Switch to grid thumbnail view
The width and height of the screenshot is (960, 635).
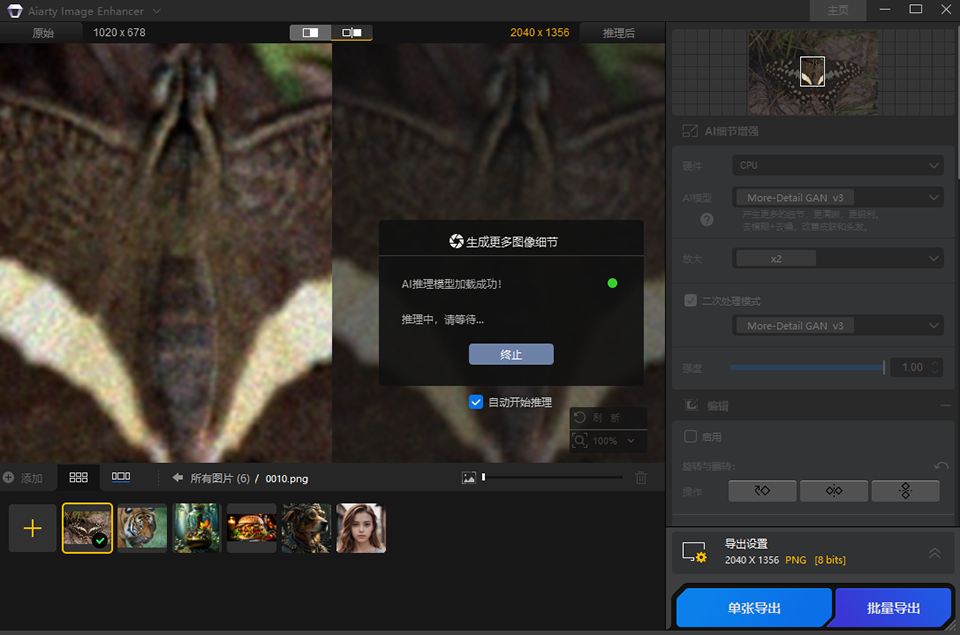pyautogui.click(x=78, y=477)
